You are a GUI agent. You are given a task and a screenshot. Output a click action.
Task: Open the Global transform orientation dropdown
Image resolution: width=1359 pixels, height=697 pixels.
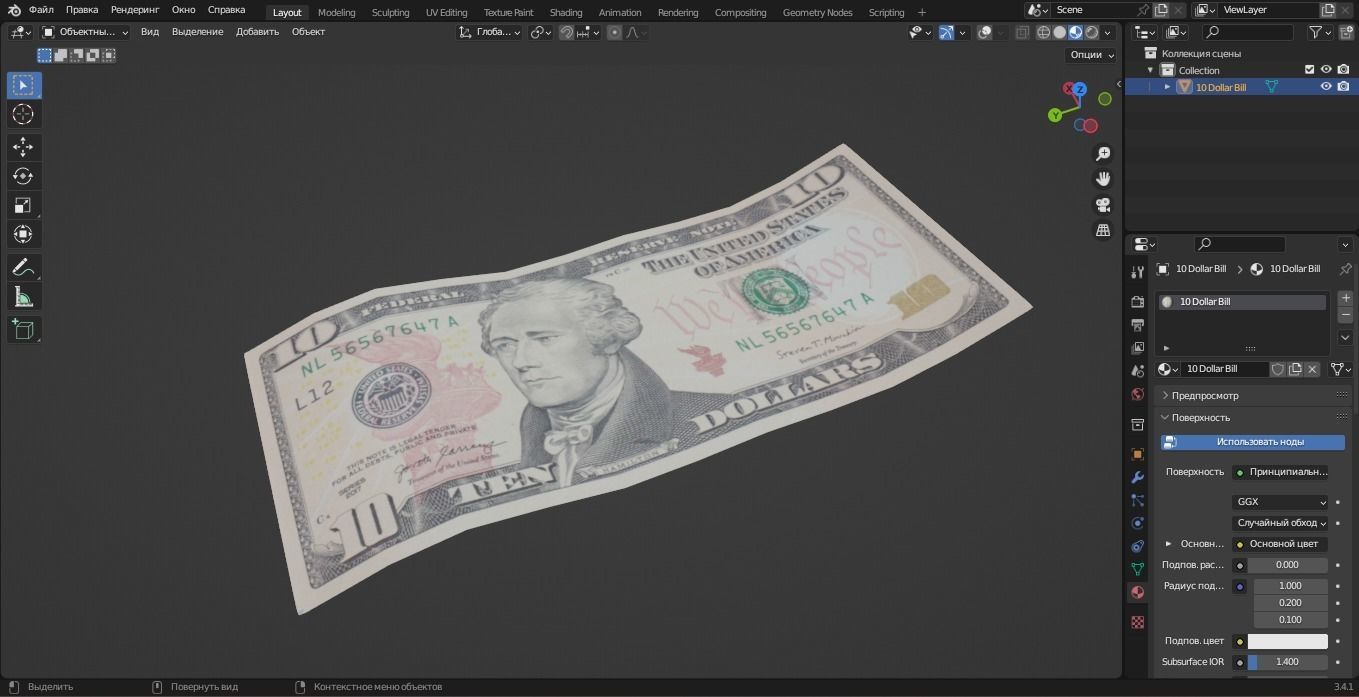coord(489,32)
